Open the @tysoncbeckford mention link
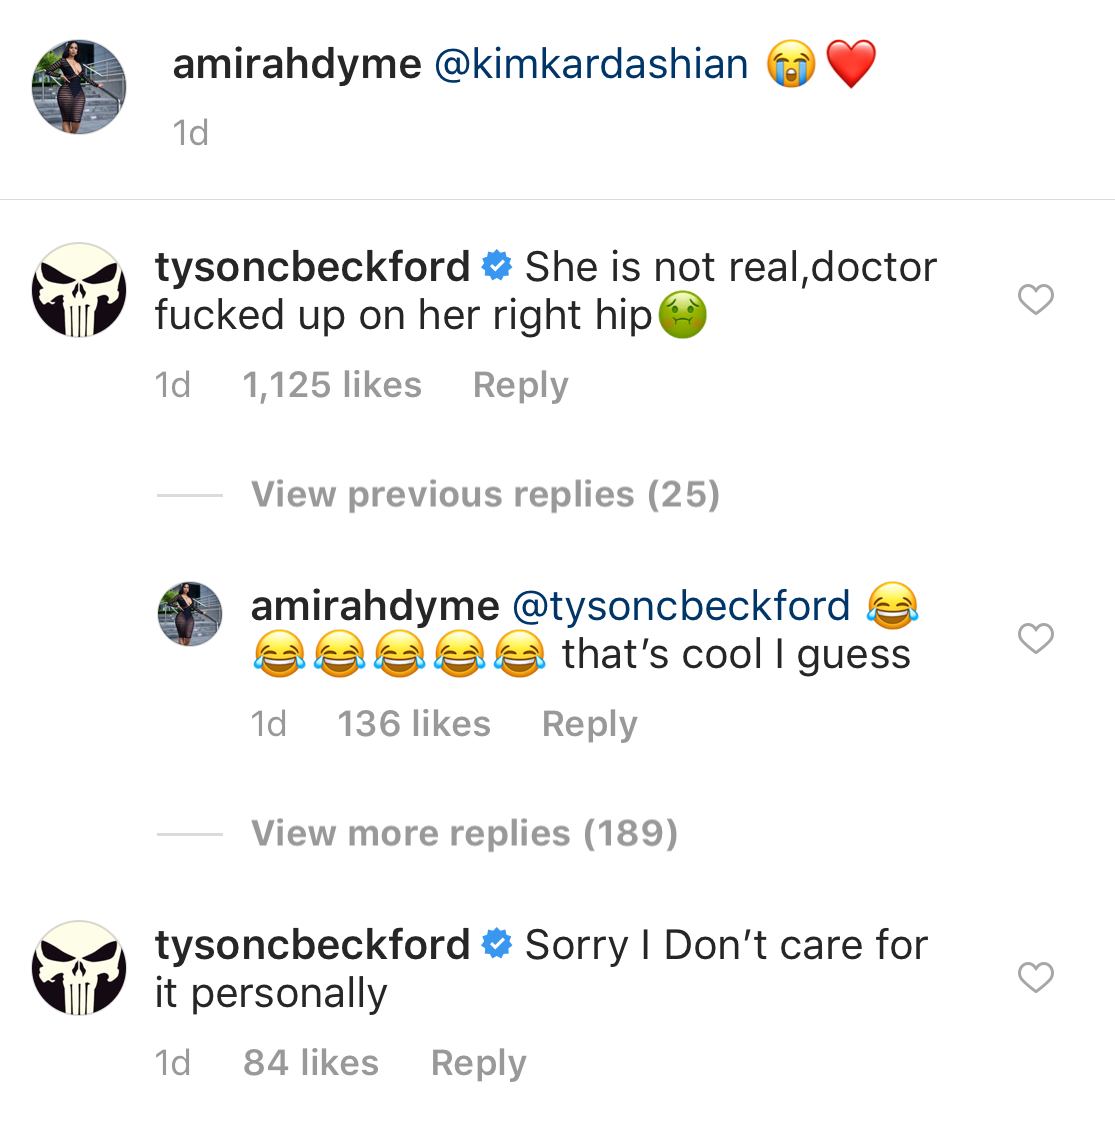The image size is (1115, 1122). click(680, 606)
